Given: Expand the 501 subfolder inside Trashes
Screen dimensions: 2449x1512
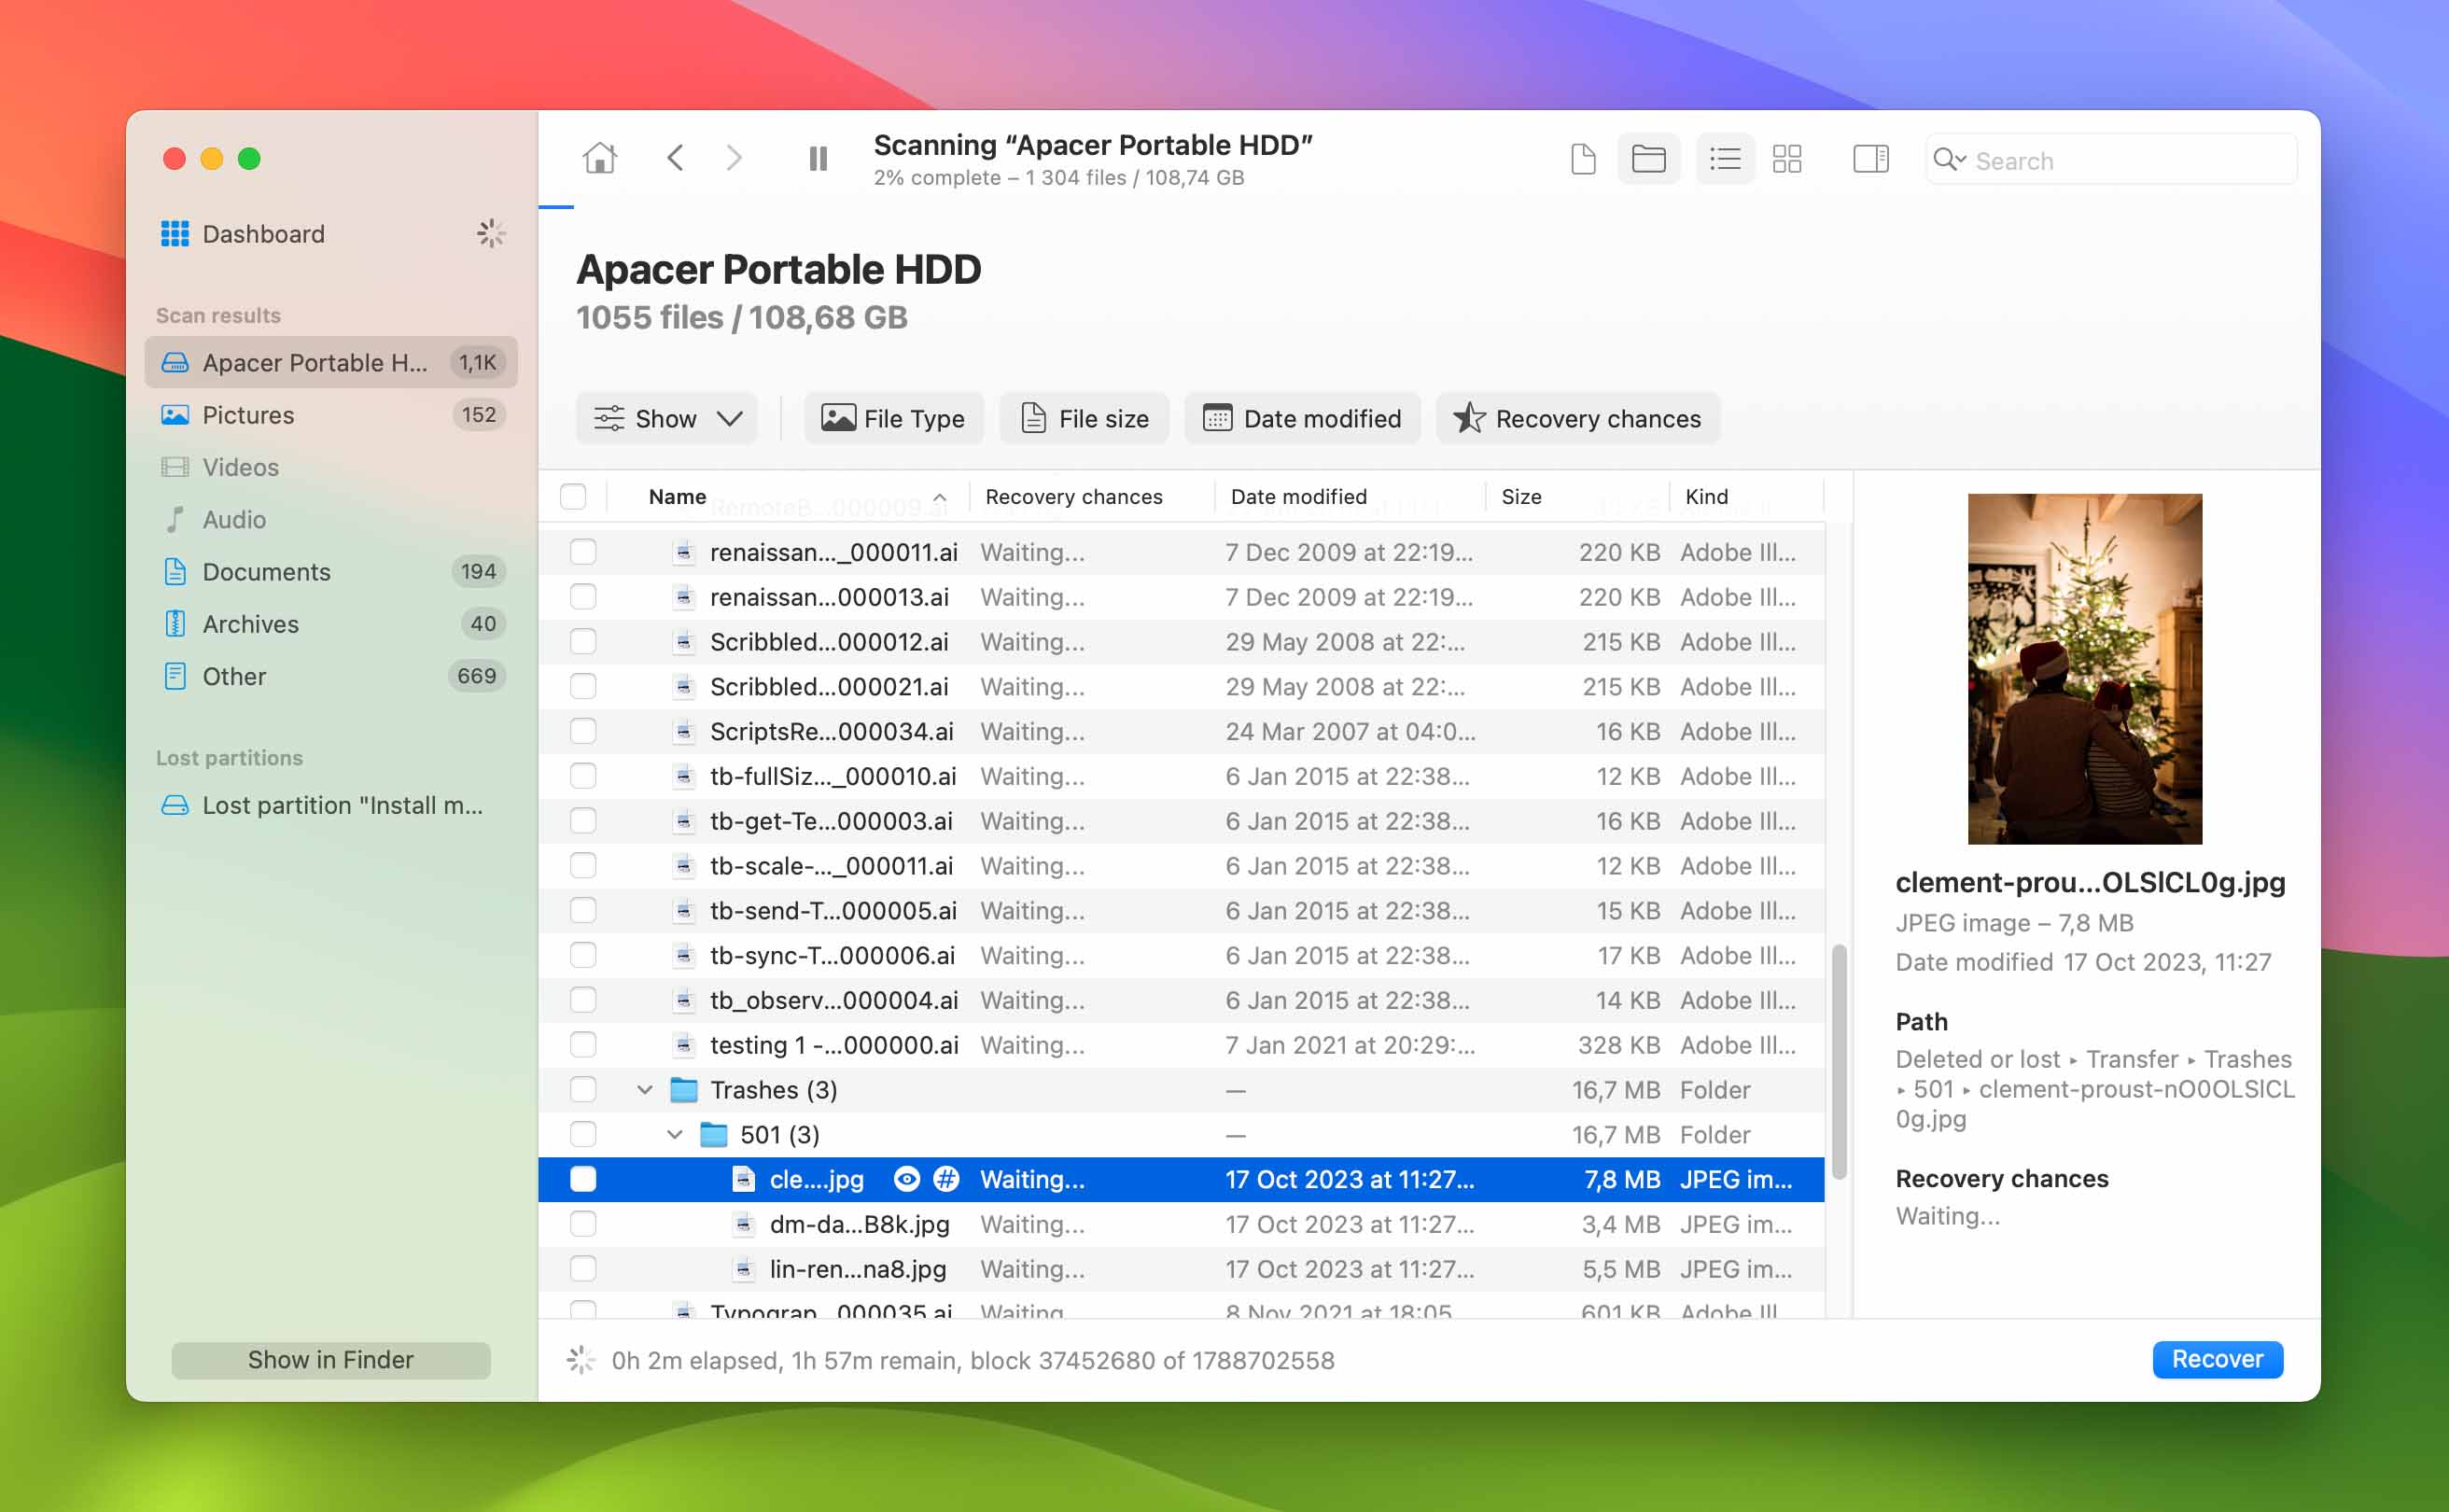Looking at the screenshot, I should [x=672, y=1134].
